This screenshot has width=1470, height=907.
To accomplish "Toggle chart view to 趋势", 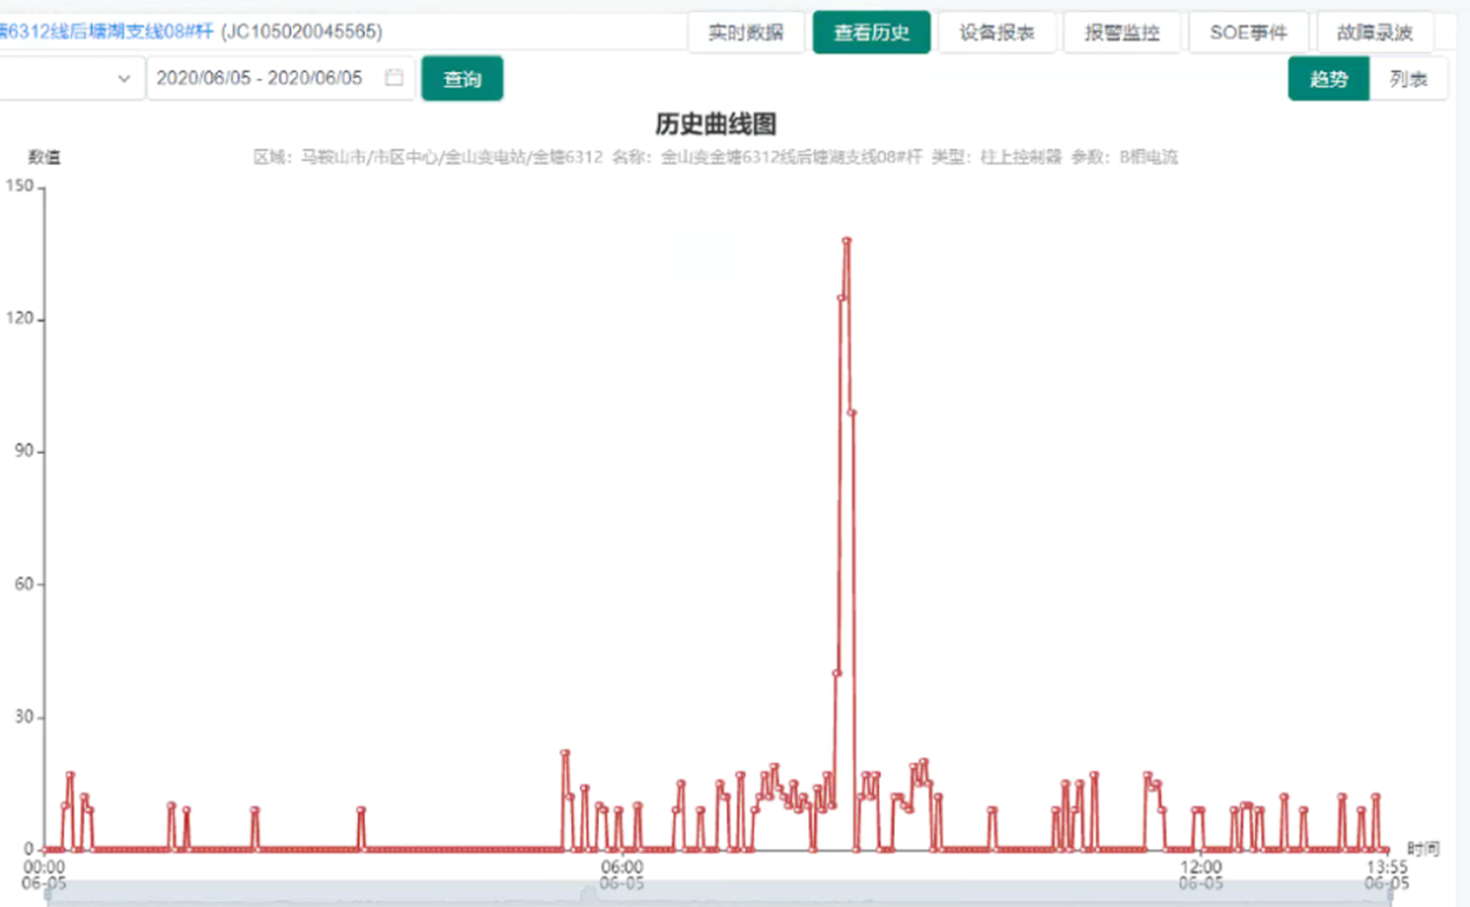I will pyautogui.click(x=1328, y=79).
